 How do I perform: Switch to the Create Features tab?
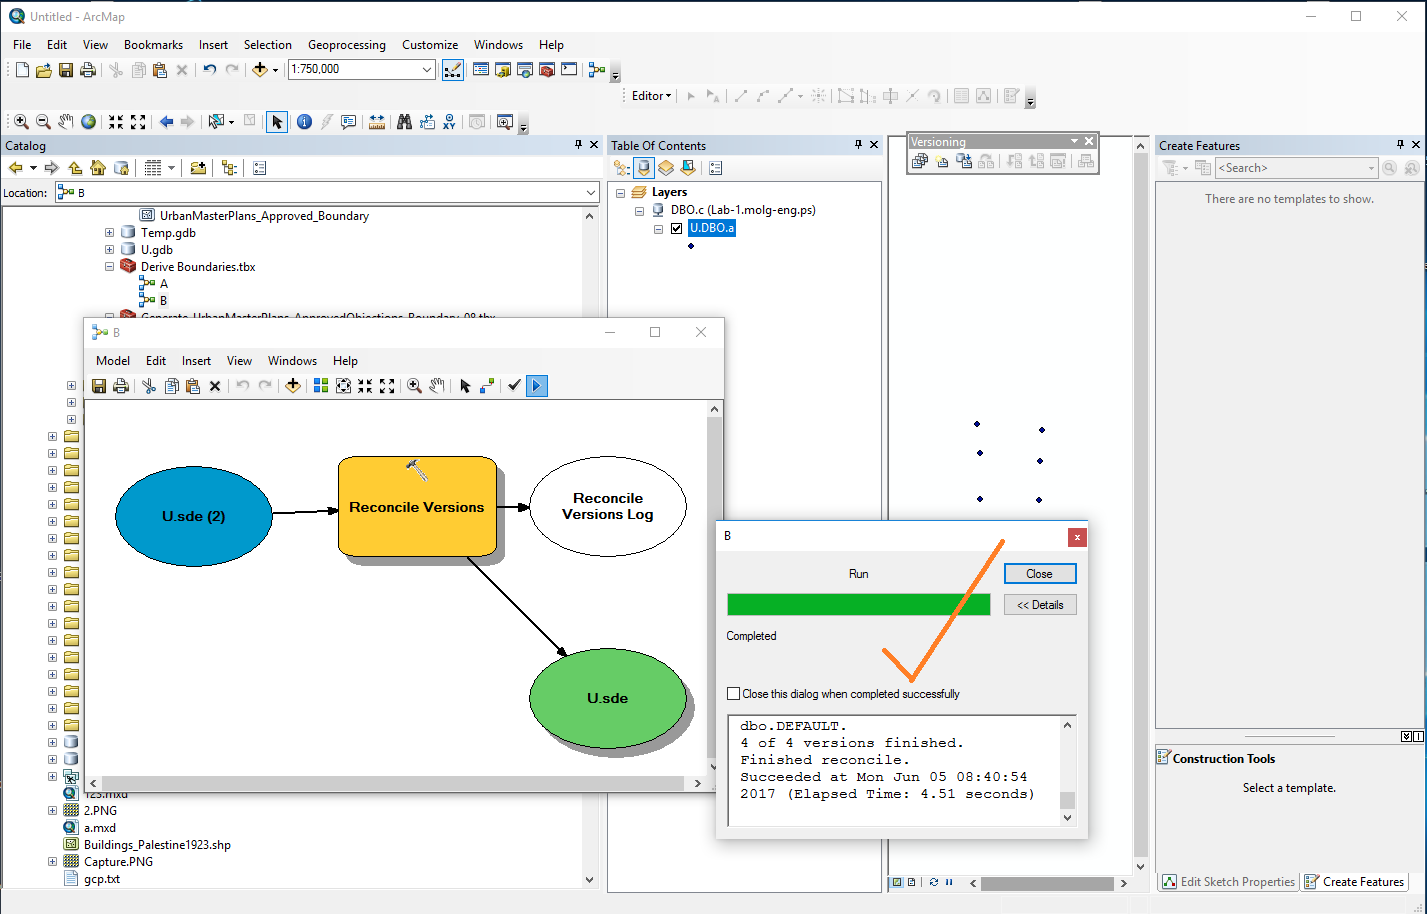[1355, 882]
